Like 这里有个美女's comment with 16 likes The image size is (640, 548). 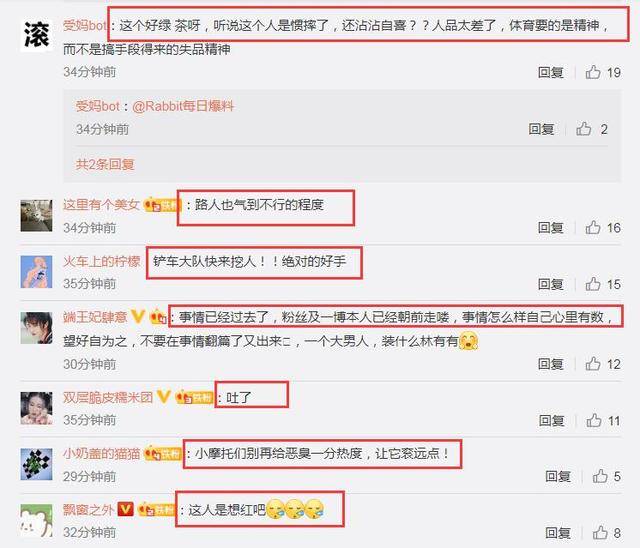pos(593,227)
